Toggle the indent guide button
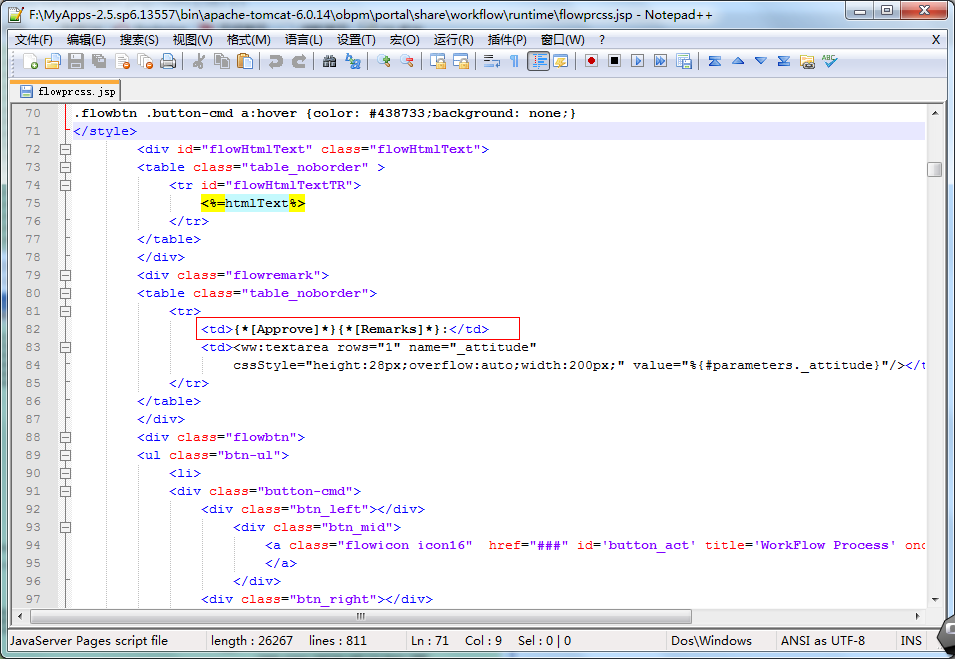The image size is (955, 659). pyautogui.click(x=538, y=61)
